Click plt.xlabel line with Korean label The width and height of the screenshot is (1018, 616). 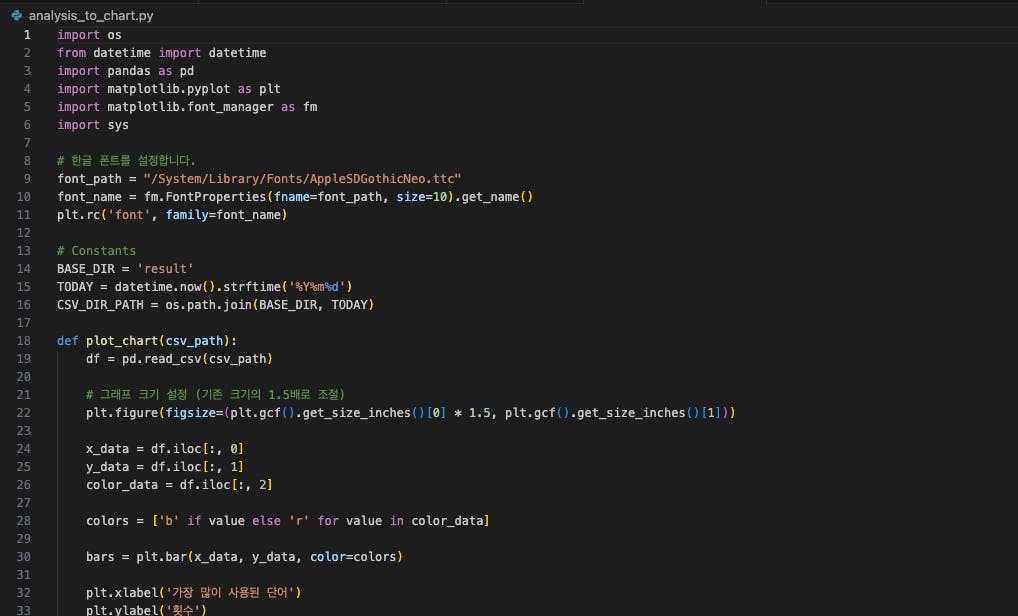tap(193, 593)
